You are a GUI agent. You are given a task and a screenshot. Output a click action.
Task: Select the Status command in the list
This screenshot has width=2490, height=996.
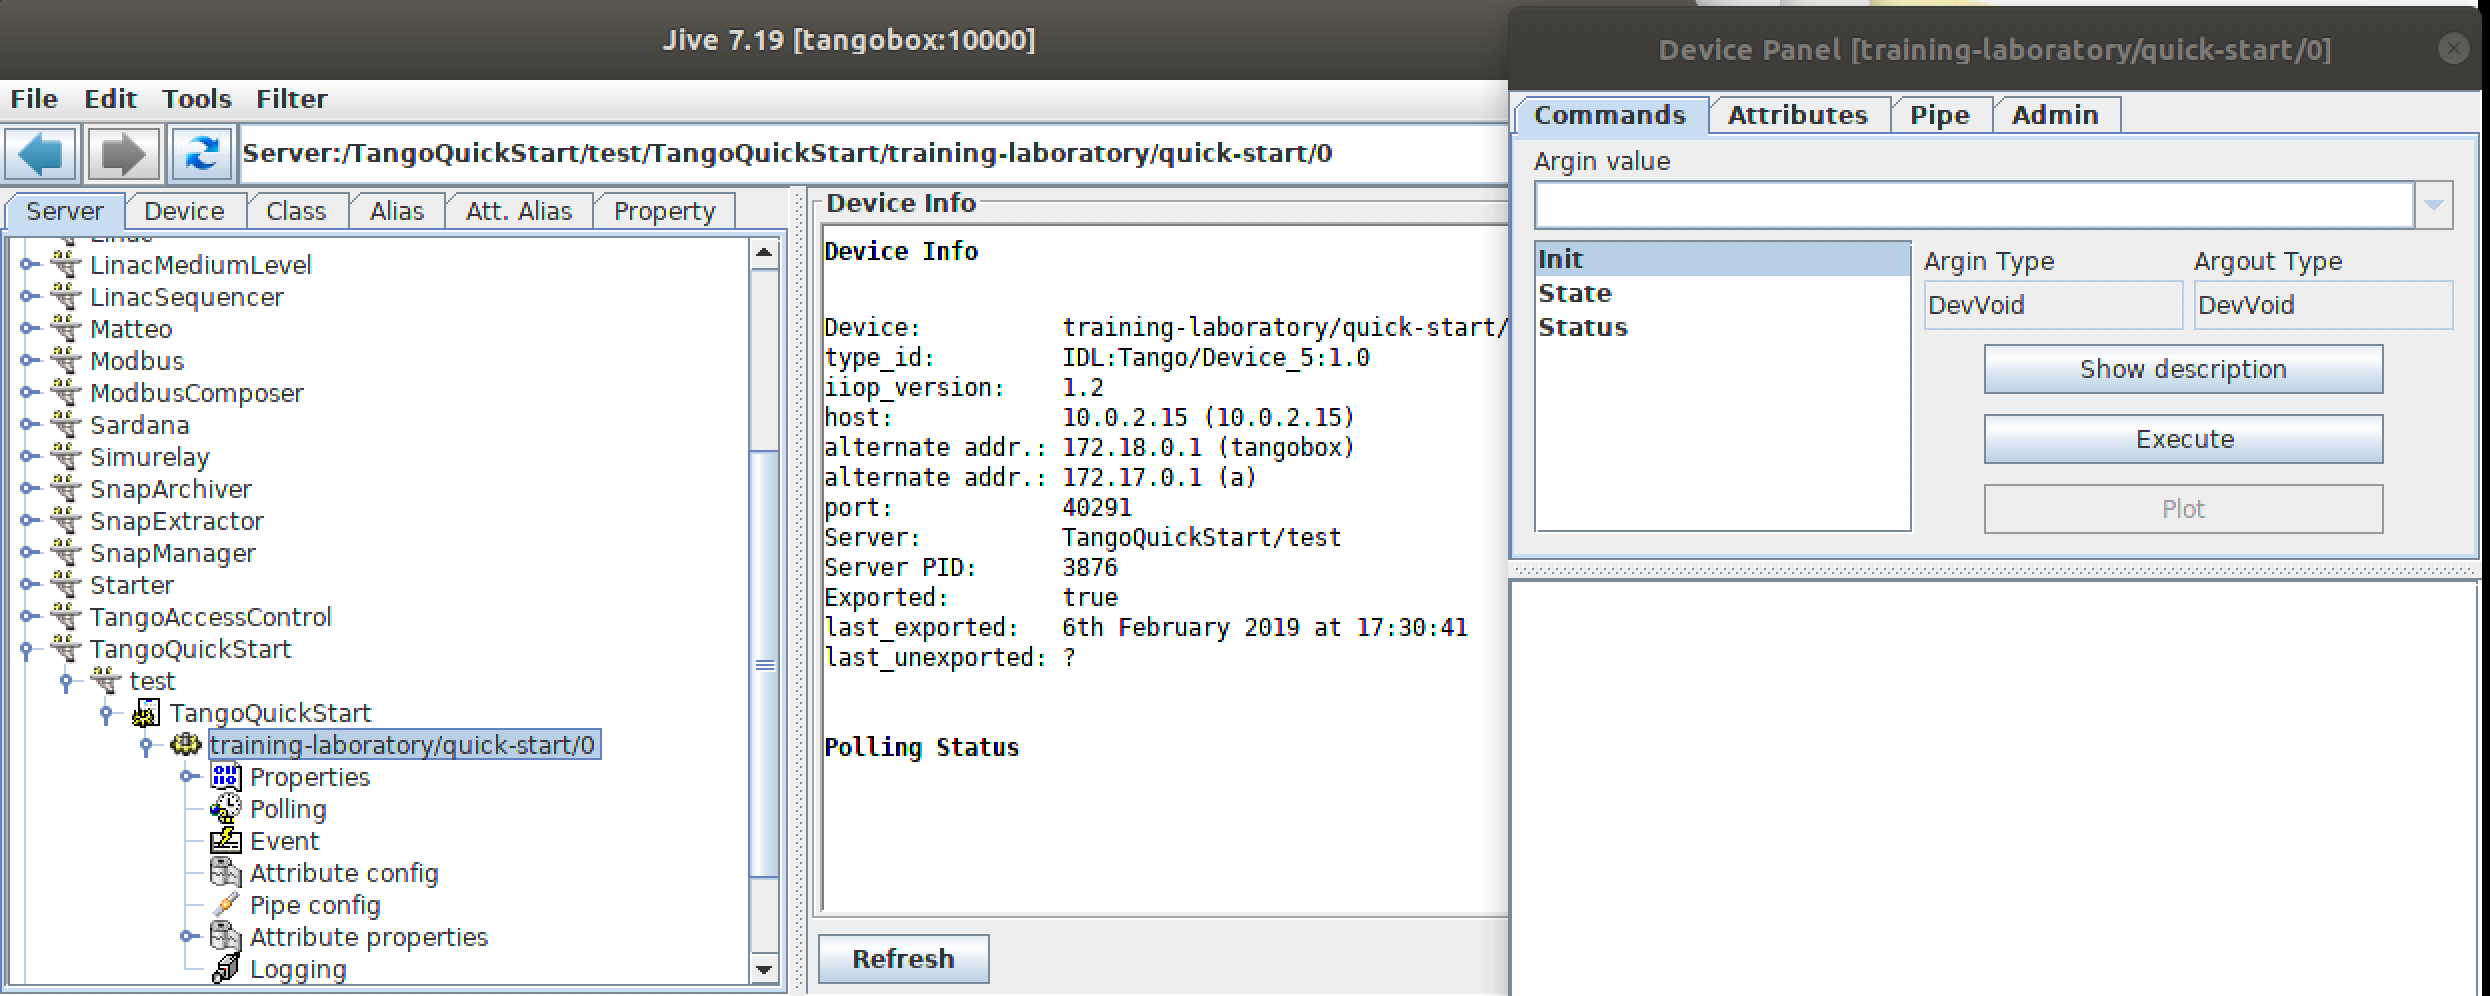tap(1722, 327)
